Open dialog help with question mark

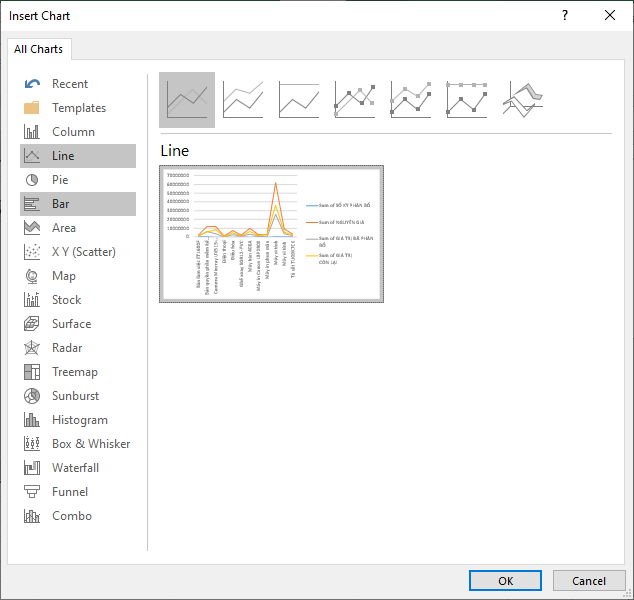coord(565,15)
